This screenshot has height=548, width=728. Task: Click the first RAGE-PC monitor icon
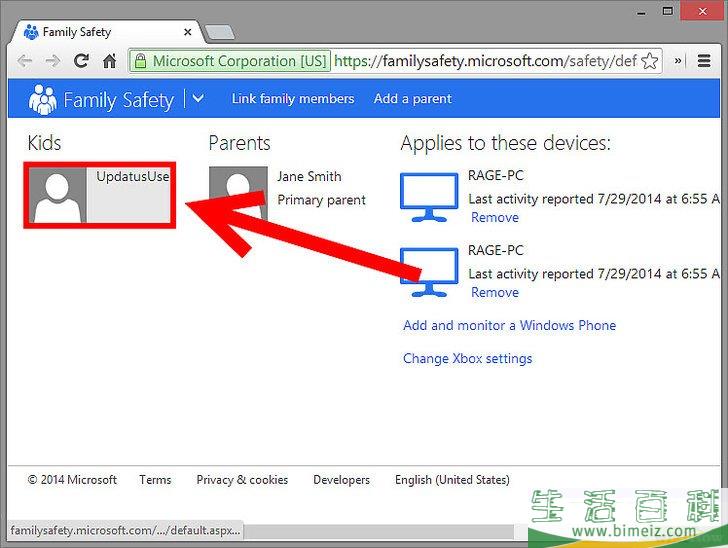point(429,197)
